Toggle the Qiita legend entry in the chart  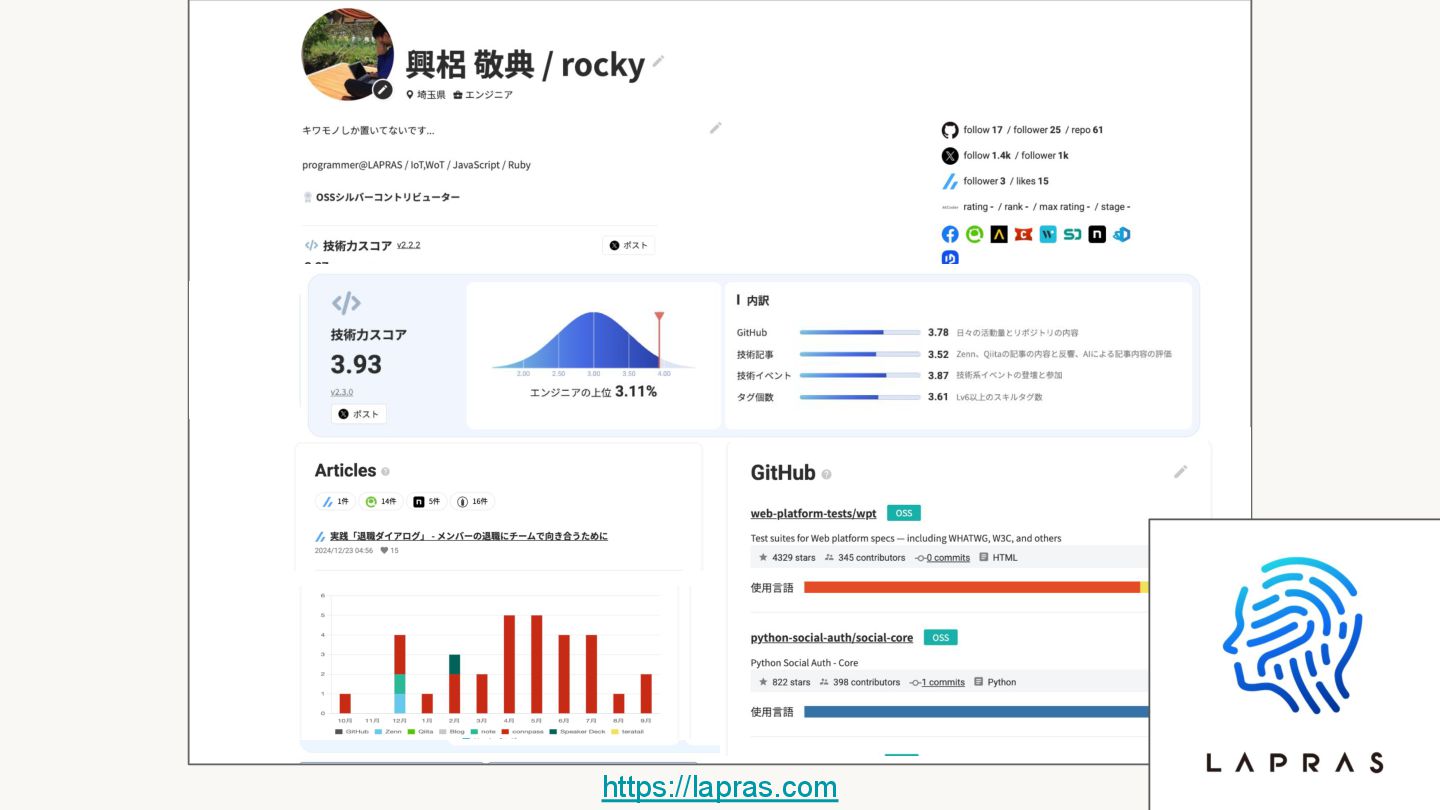[x=420, y=732]
